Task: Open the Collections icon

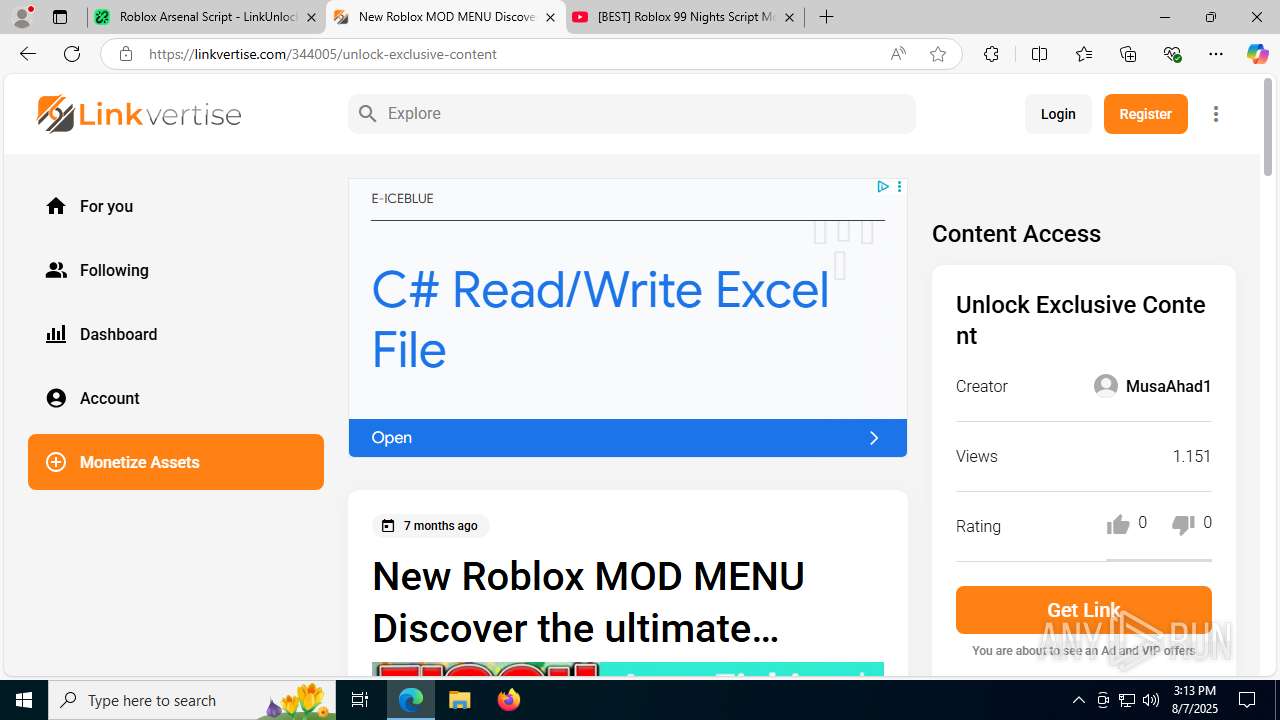Action: 1128,54
